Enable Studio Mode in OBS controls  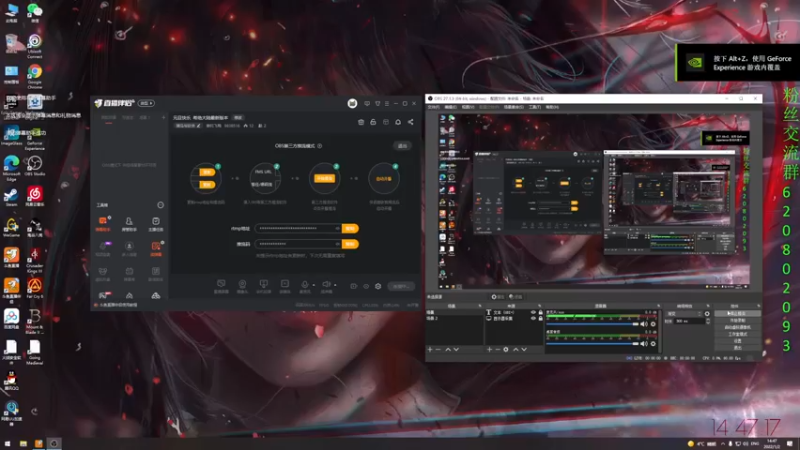[737, 334]
